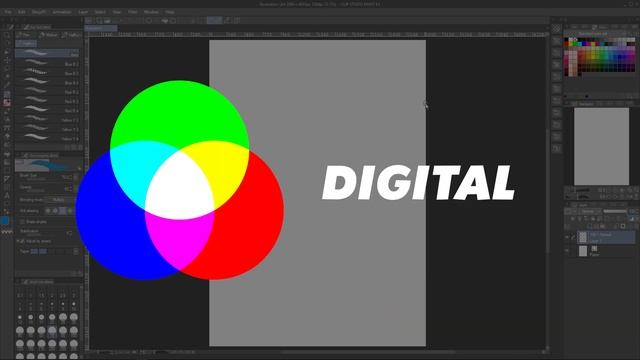
Task: Expand the Type row options
Action: point(76,251)
